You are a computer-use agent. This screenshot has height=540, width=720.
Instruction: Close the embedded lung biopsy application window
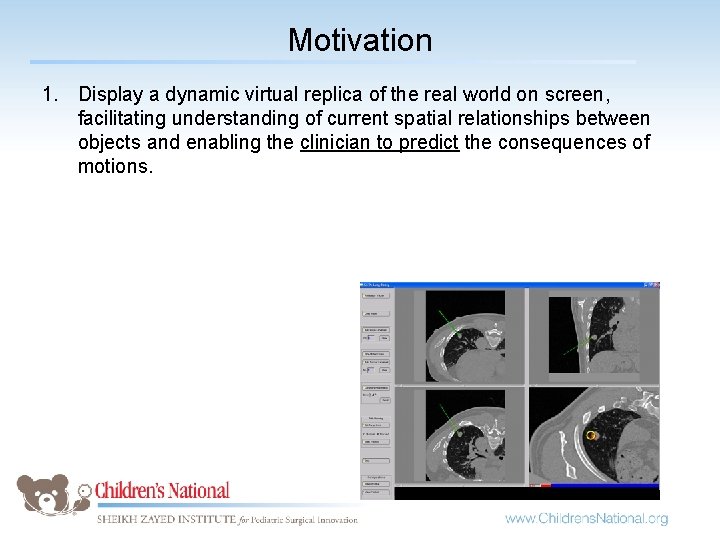point(657,285)
